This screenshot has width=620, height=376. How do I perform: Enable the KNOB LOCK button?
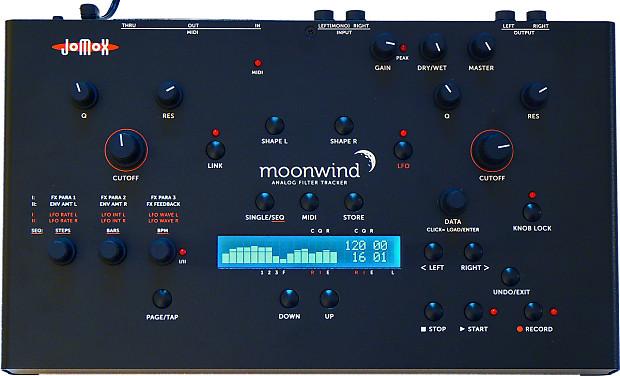(x=532, y=212)
